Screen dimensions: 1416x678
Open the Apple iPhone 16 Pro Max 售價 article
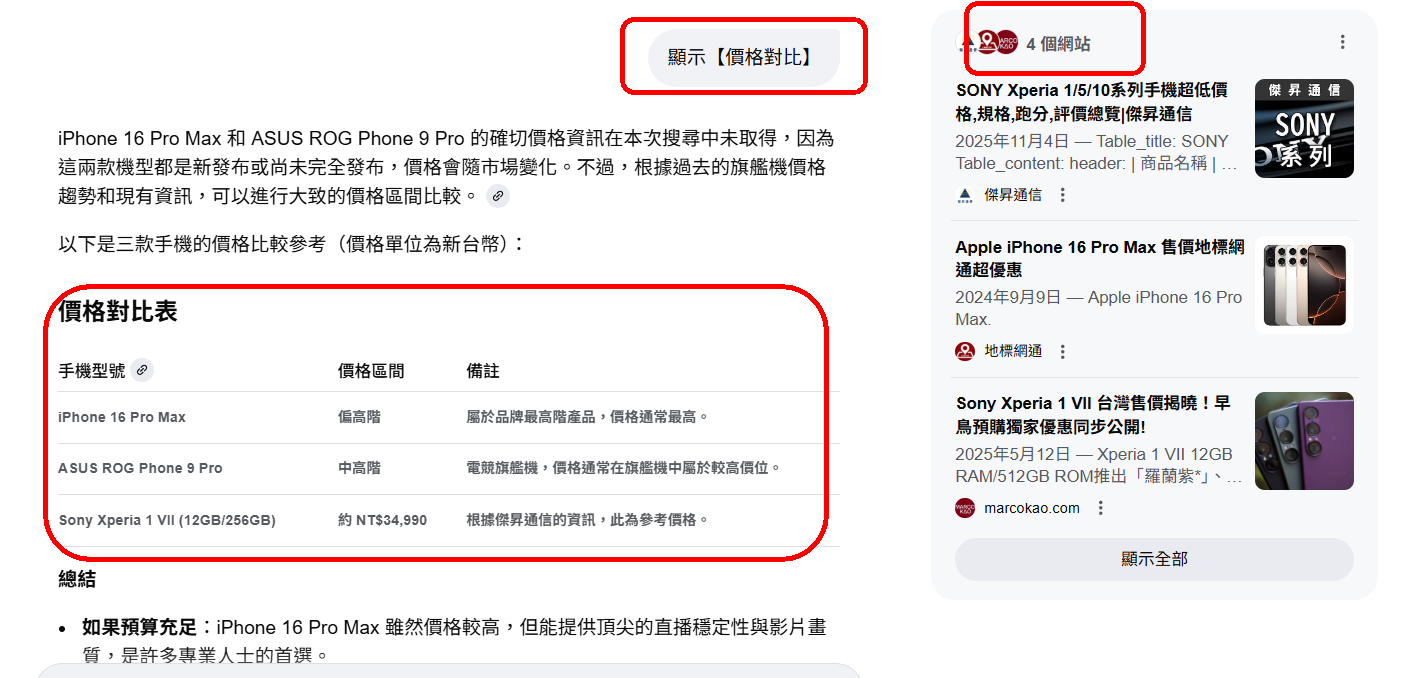pos(1099,258)
